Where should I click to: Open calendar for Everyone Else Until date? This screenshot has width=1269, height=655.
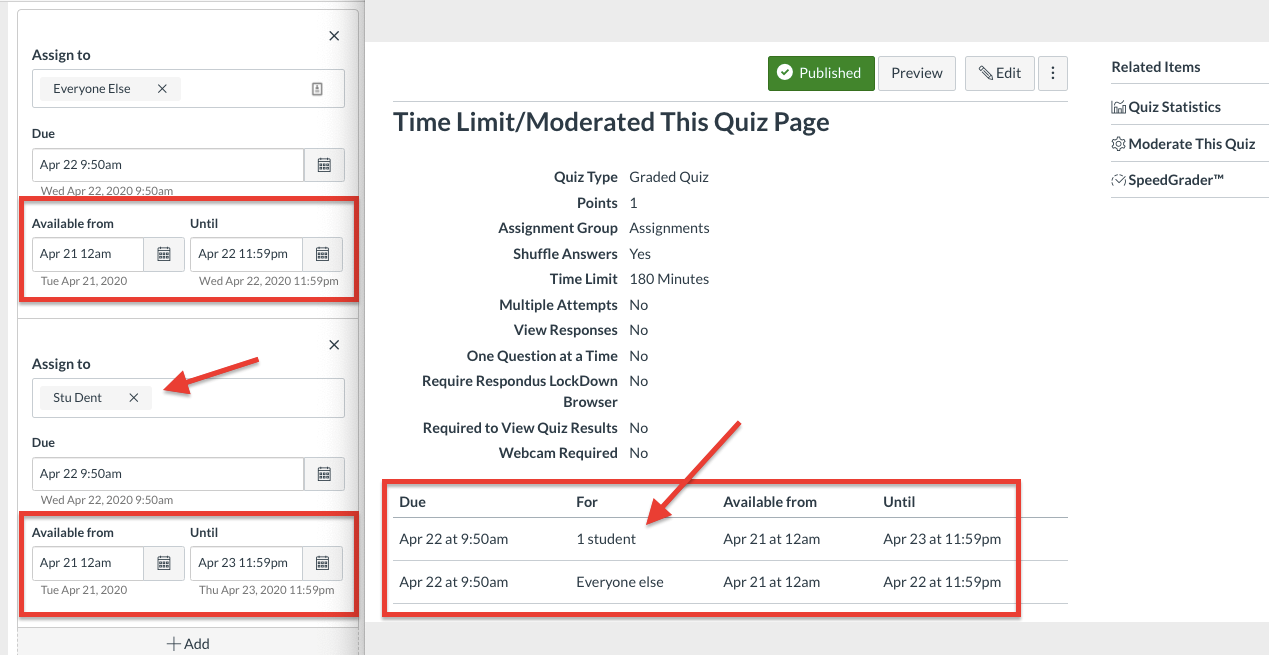click(x=322, y=254)
